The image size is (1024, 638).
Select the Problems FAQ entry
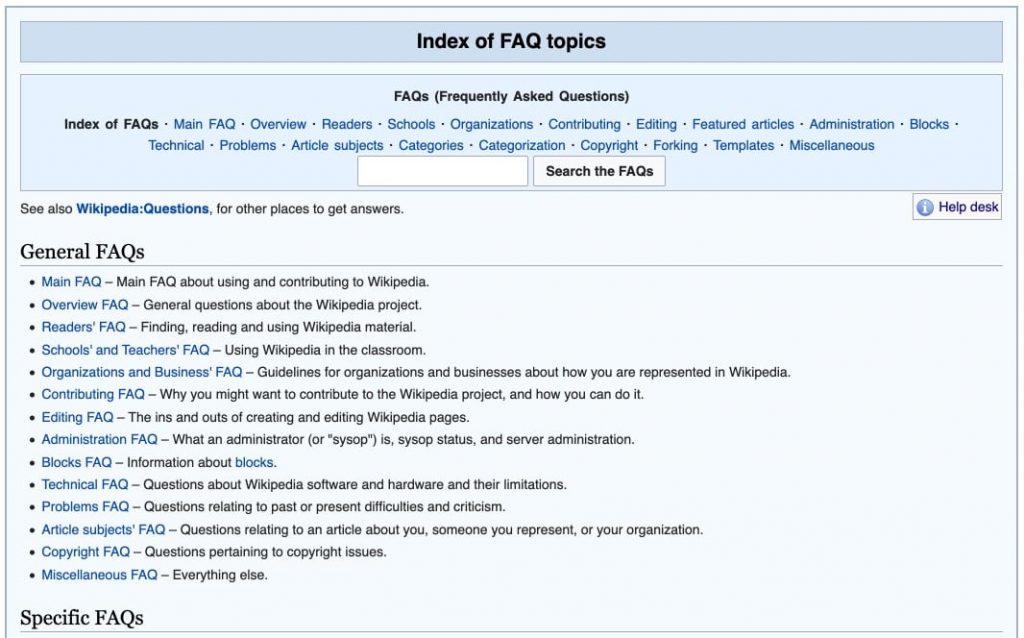pyautogui.click(x=85, y=507)
